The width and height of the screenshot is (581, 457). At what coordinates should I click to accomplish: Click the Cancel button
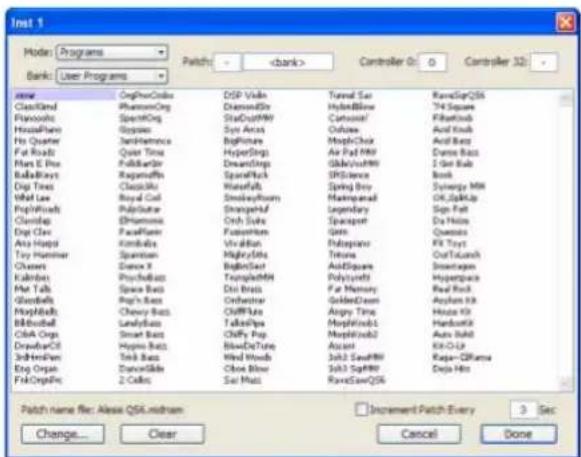point(419,434)
